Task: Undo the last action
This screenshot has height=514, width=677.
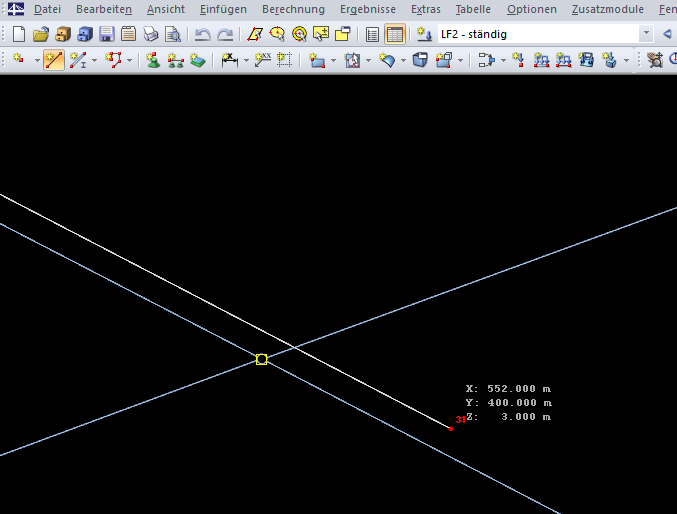Action: pyautogui.click(x=202, y=34)
